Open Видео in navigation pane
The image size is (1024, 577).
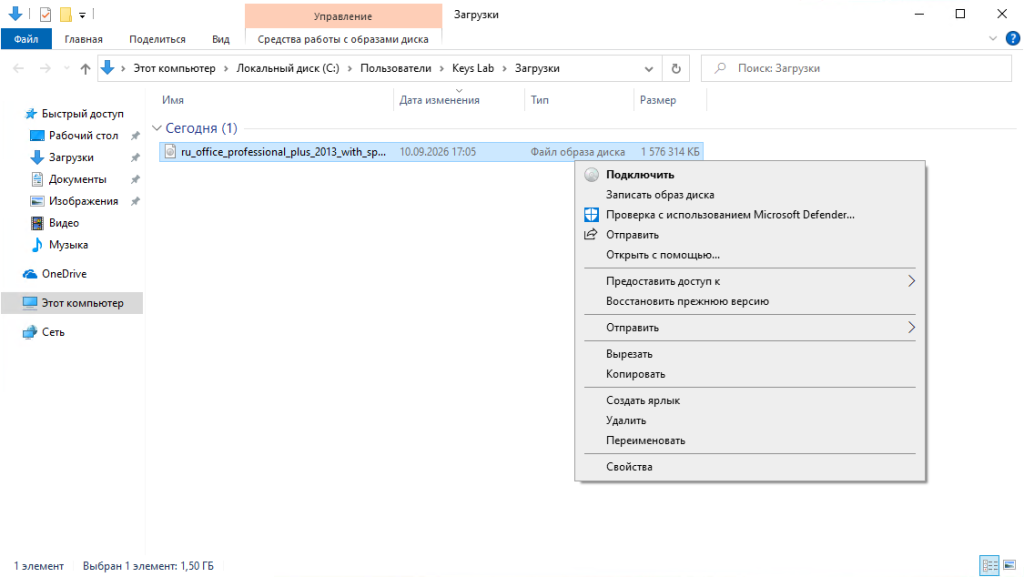tap(64, 223)
